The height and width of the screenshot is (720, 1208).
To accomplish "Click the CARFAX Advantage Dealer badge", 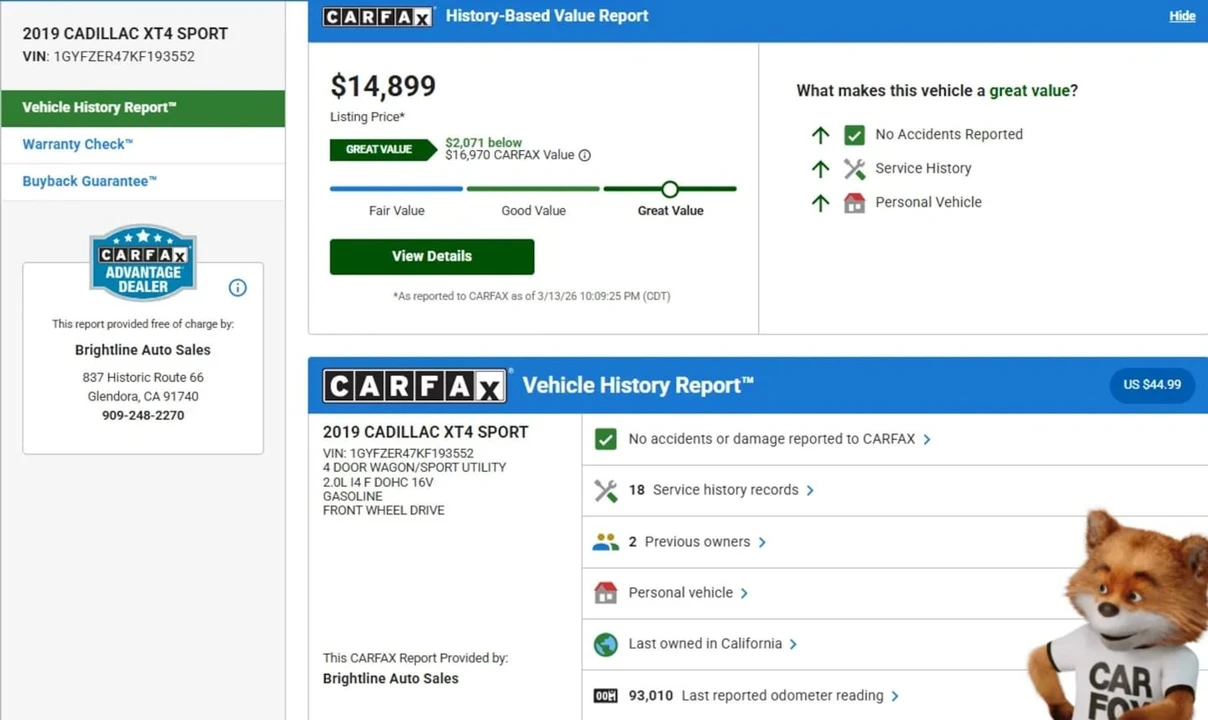I will pyautogui.click(x=142, y=262).
